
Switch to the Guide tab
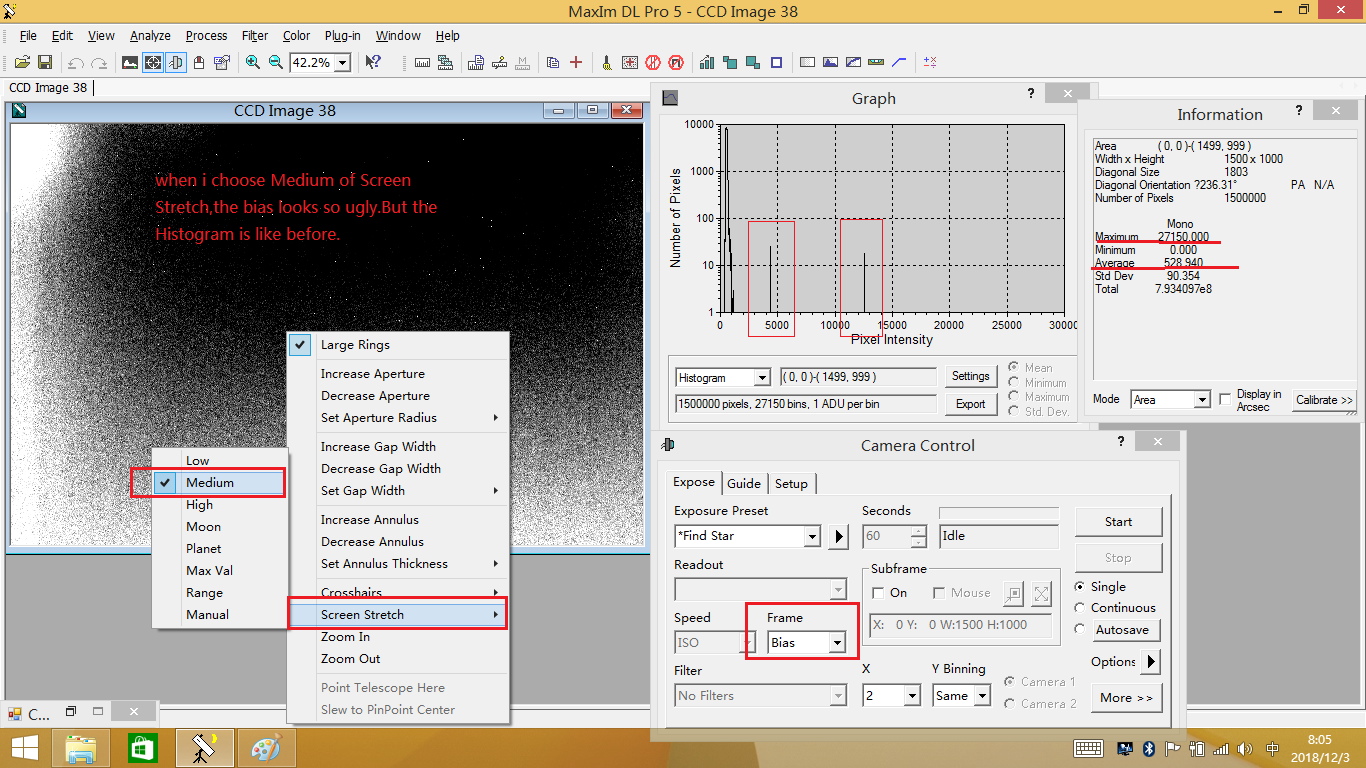[743, 483]
